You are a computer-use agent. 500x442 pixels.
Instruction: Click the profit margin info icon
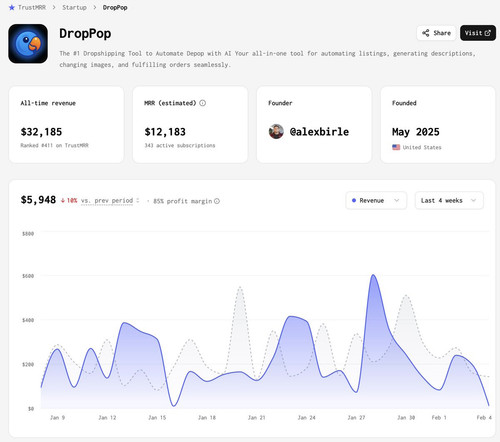[217, 201]
